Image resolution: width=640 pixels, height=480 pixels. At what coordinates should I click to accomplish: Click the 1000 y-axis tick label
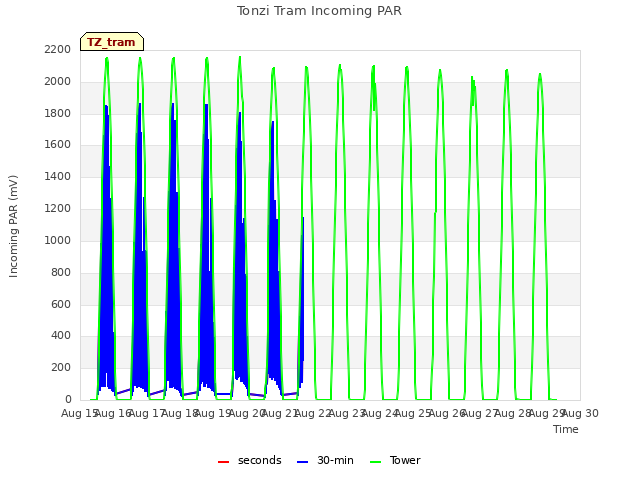click(58, 240)
